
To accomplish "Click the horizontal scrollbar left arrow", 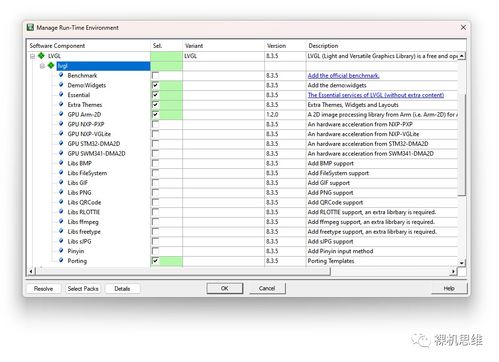I will click(x=31, y=271).
